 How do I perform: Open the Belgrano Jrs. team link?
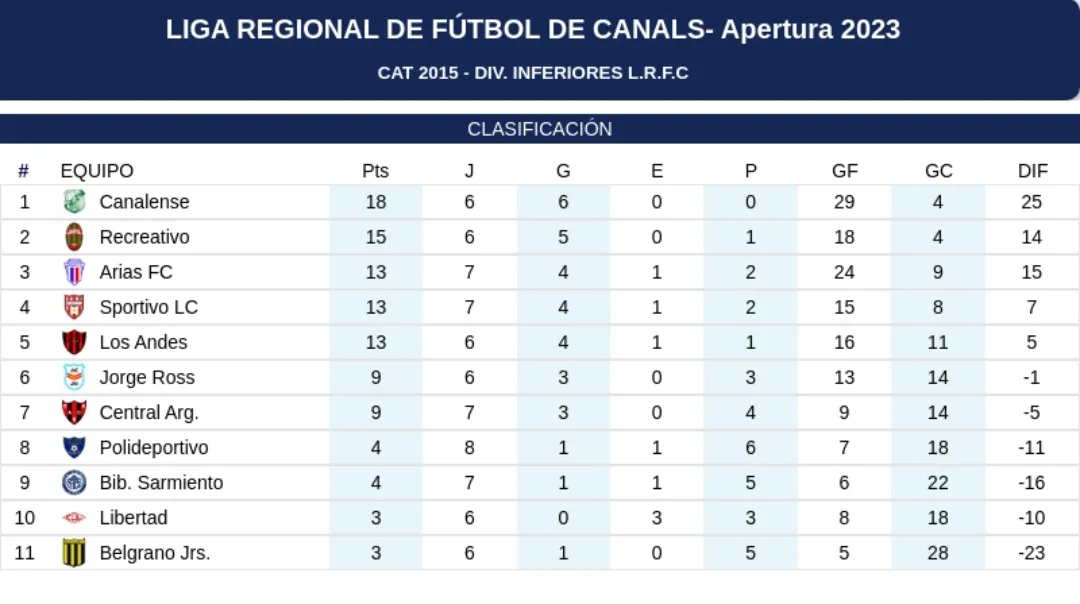pos(154,553)
